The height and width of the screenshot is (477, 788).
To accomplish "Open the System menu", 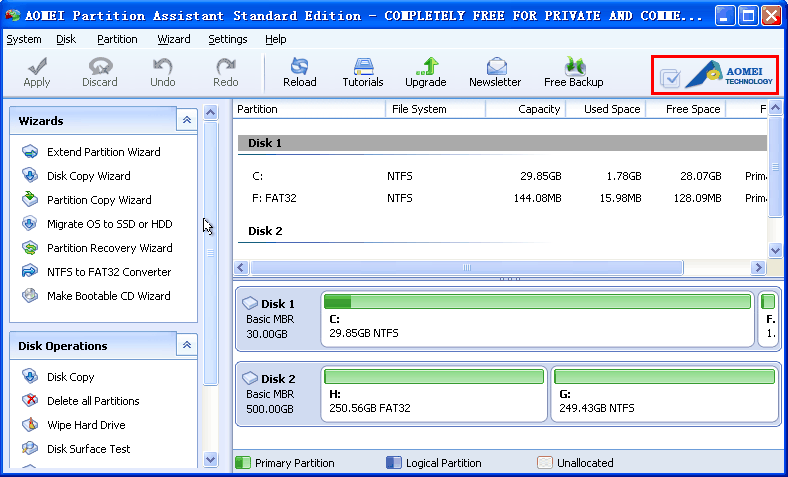I will (24, 39).
